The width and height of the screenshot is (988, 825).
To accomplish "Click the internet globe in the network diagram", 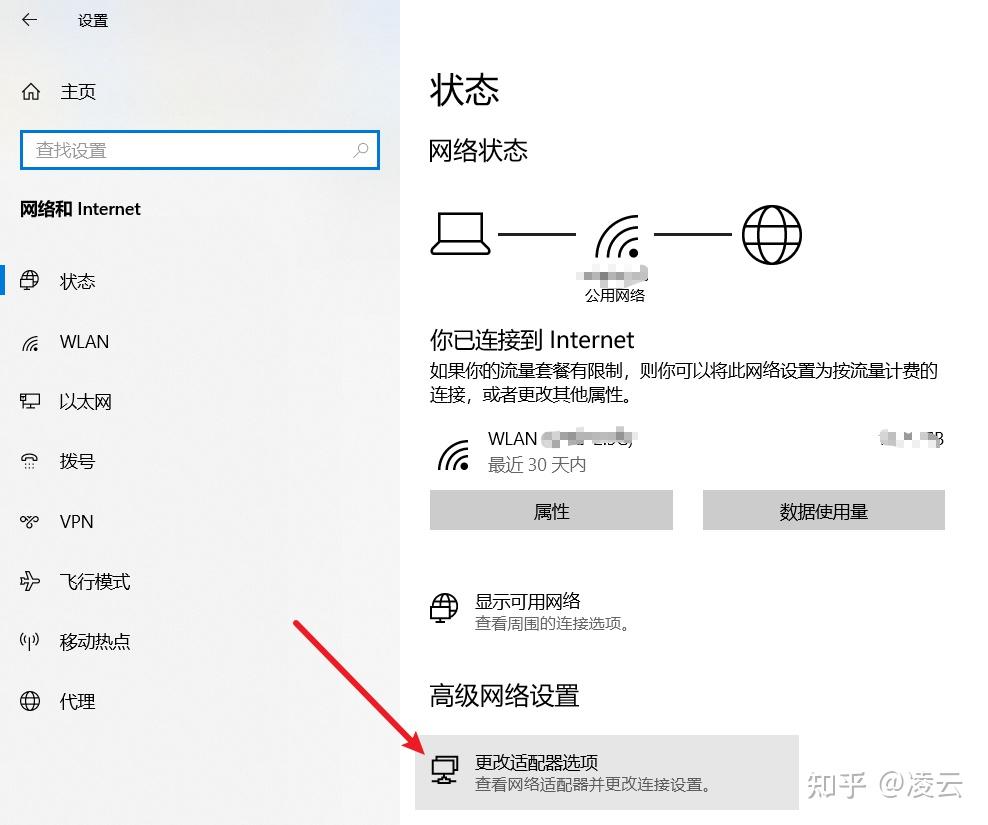I will click(771, 234).
